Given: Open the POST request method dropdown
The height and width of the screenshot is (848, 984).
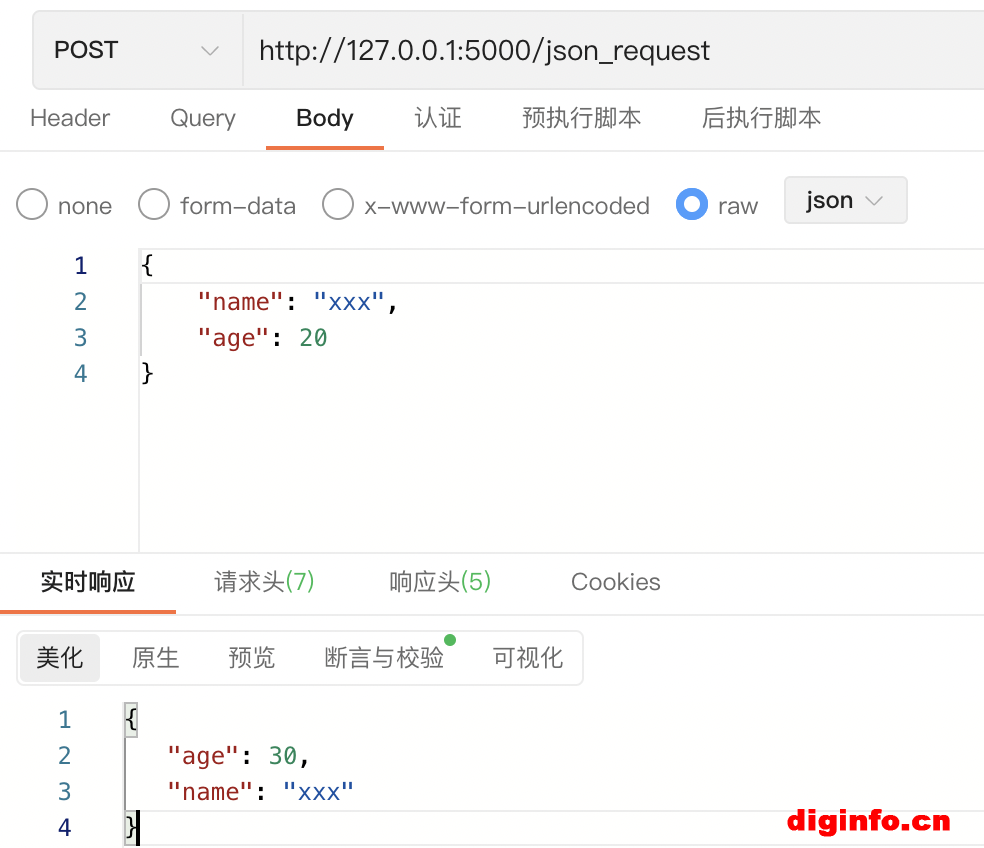Looking at the screenshot, I should 137,50.
